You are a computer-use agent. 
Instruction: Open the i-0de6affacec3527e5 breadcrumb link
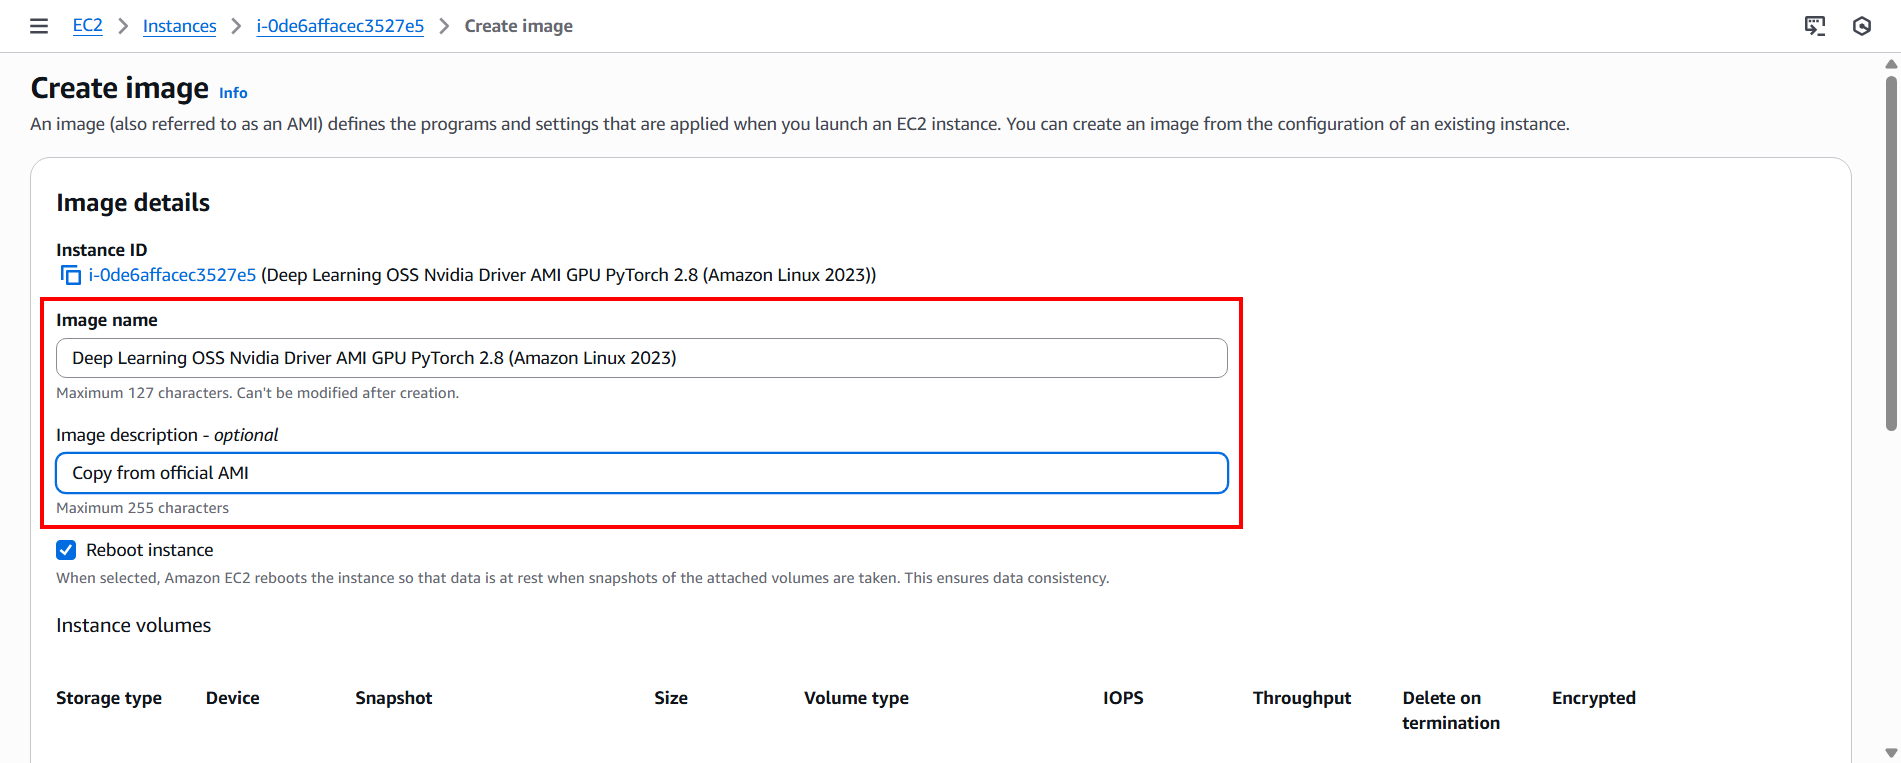coord(340,26)
